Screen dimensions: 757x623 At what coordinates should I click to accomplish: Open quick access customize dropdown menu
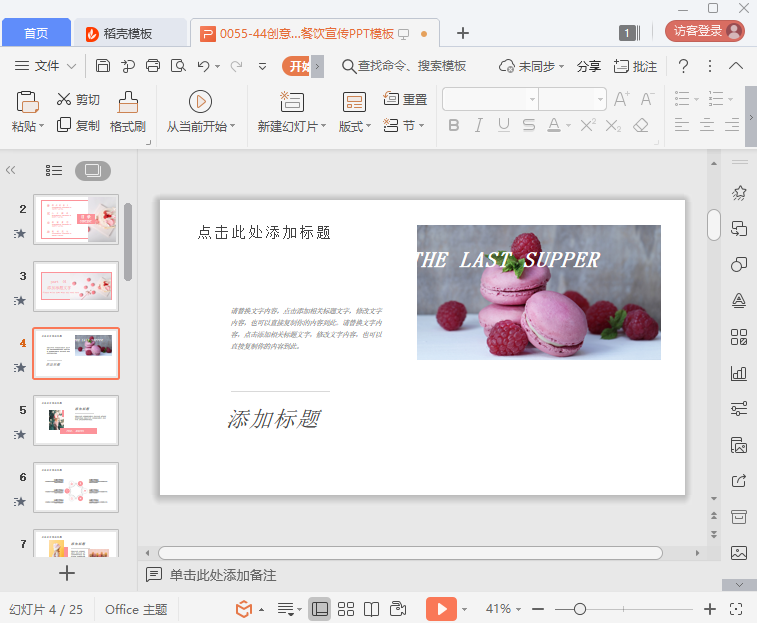(262, 66)
